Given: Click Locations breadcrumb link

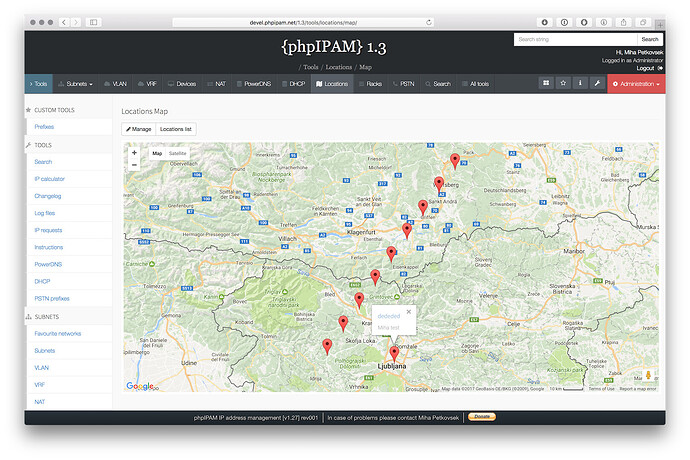Looking at the screenshot, I should 338,67.
